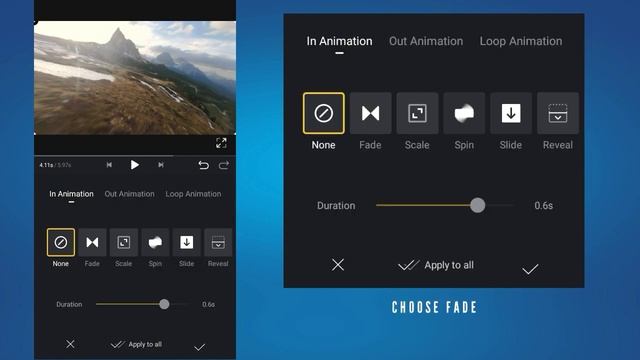
Task: Choose Spin animation in enlarged panel
Action: coord(464,113)
